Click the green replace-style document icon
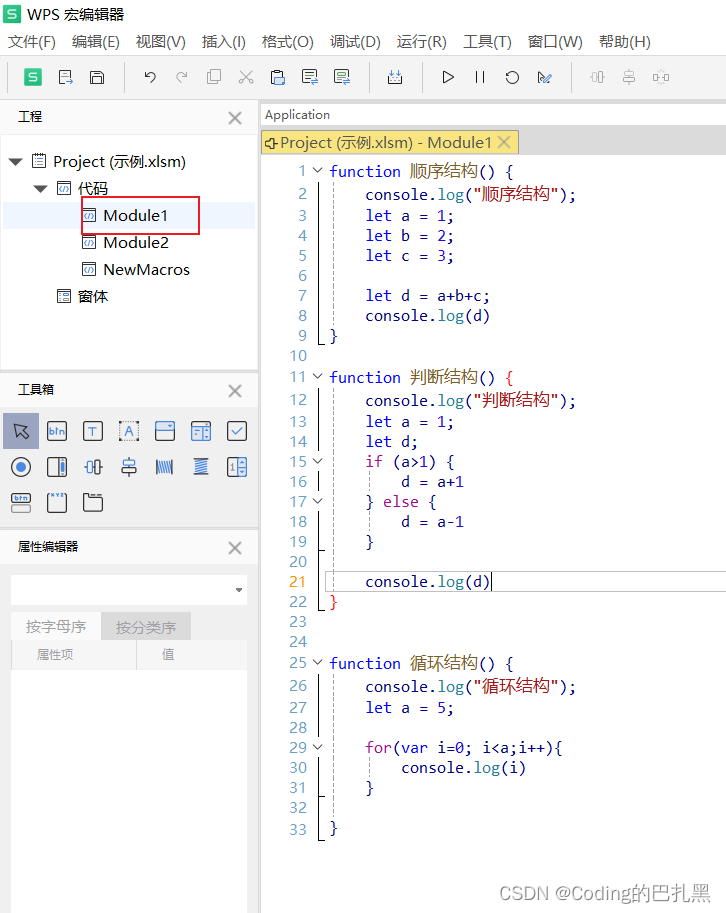Viewport: 726px width, 913px height. click(342, 77)
